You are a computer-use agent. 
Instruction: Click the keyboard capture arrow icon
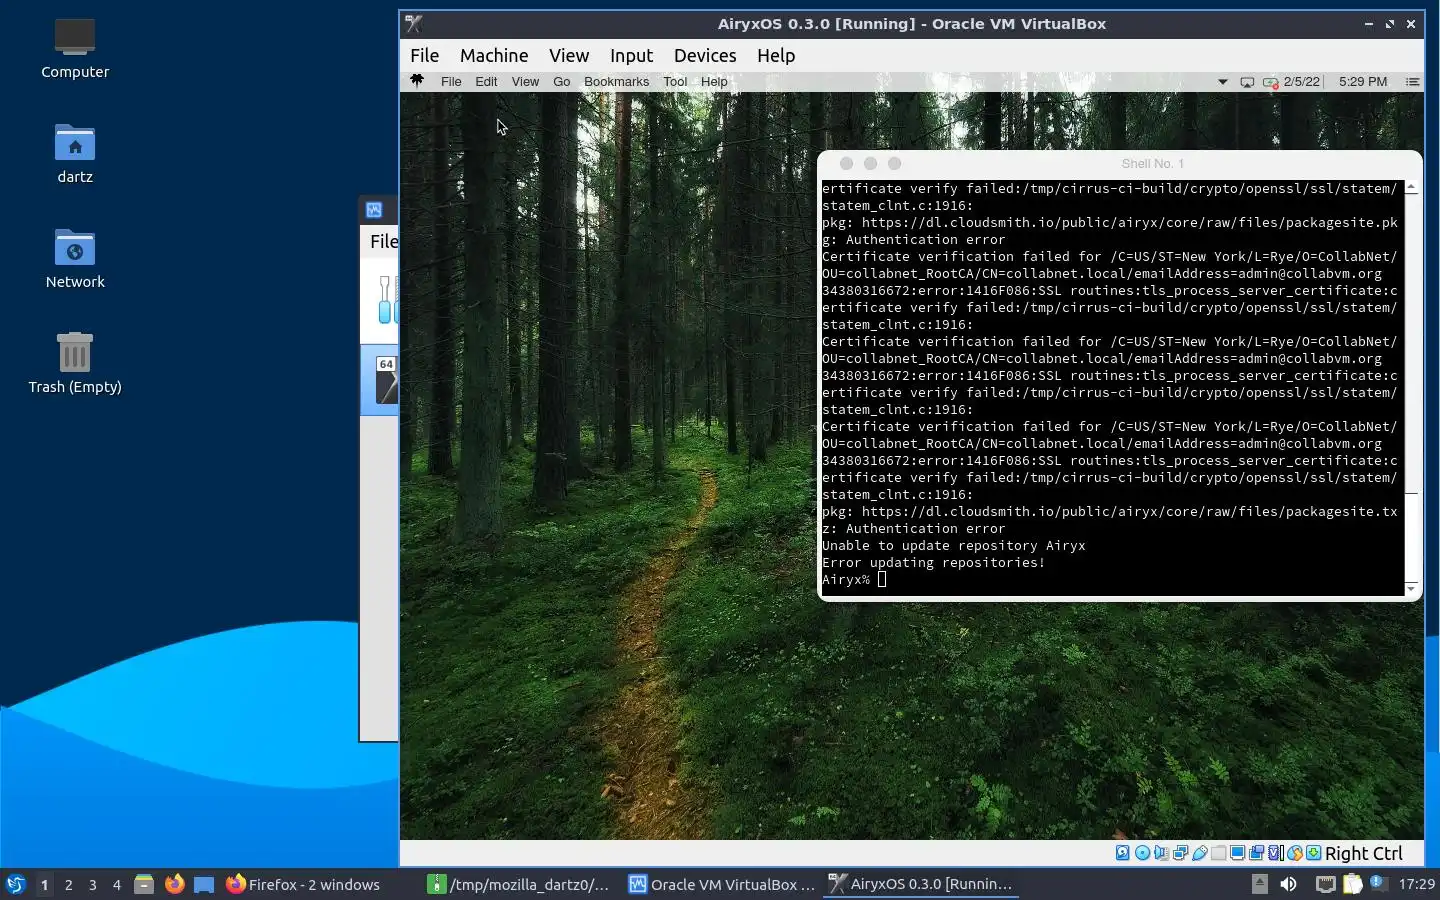[x=1314, y=853]
